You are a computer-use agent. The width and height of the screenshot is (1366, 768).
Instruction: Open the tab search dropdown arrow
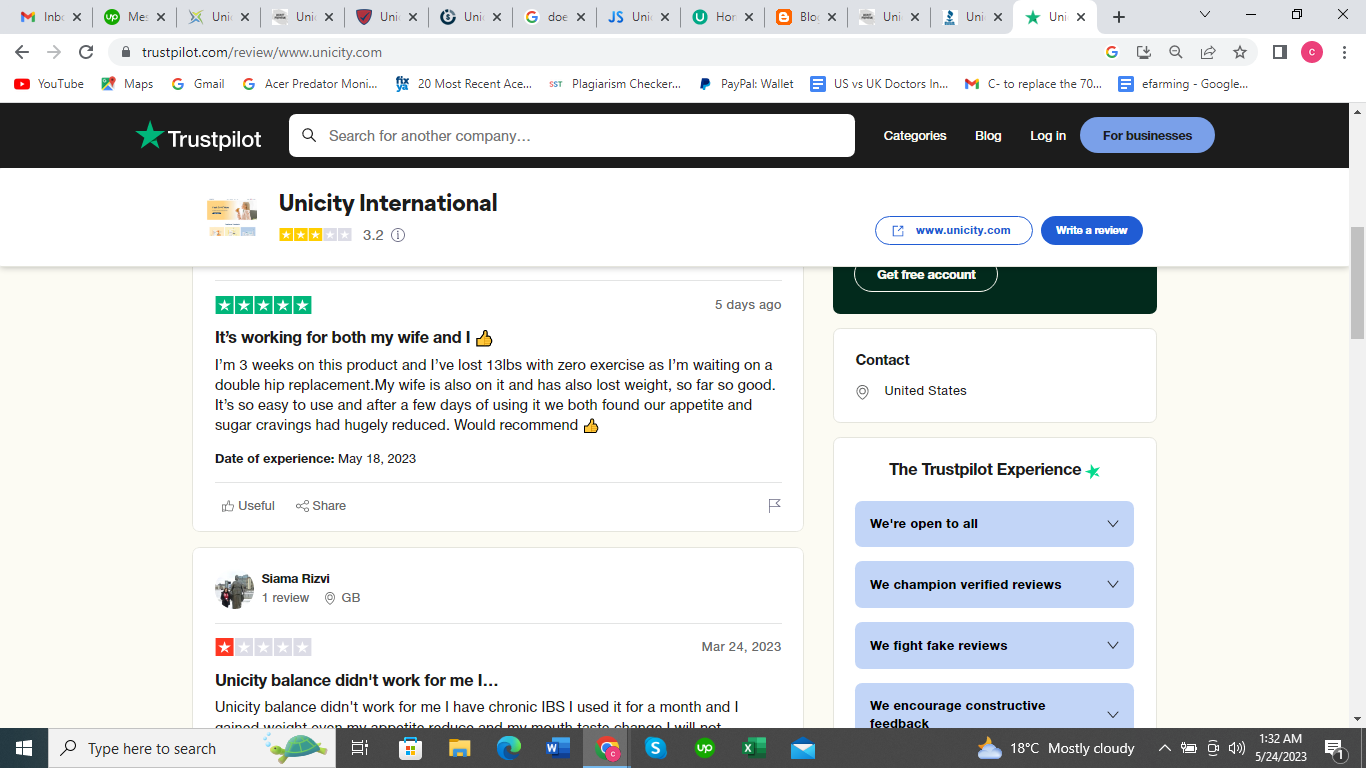click(x=1205, y=15)
